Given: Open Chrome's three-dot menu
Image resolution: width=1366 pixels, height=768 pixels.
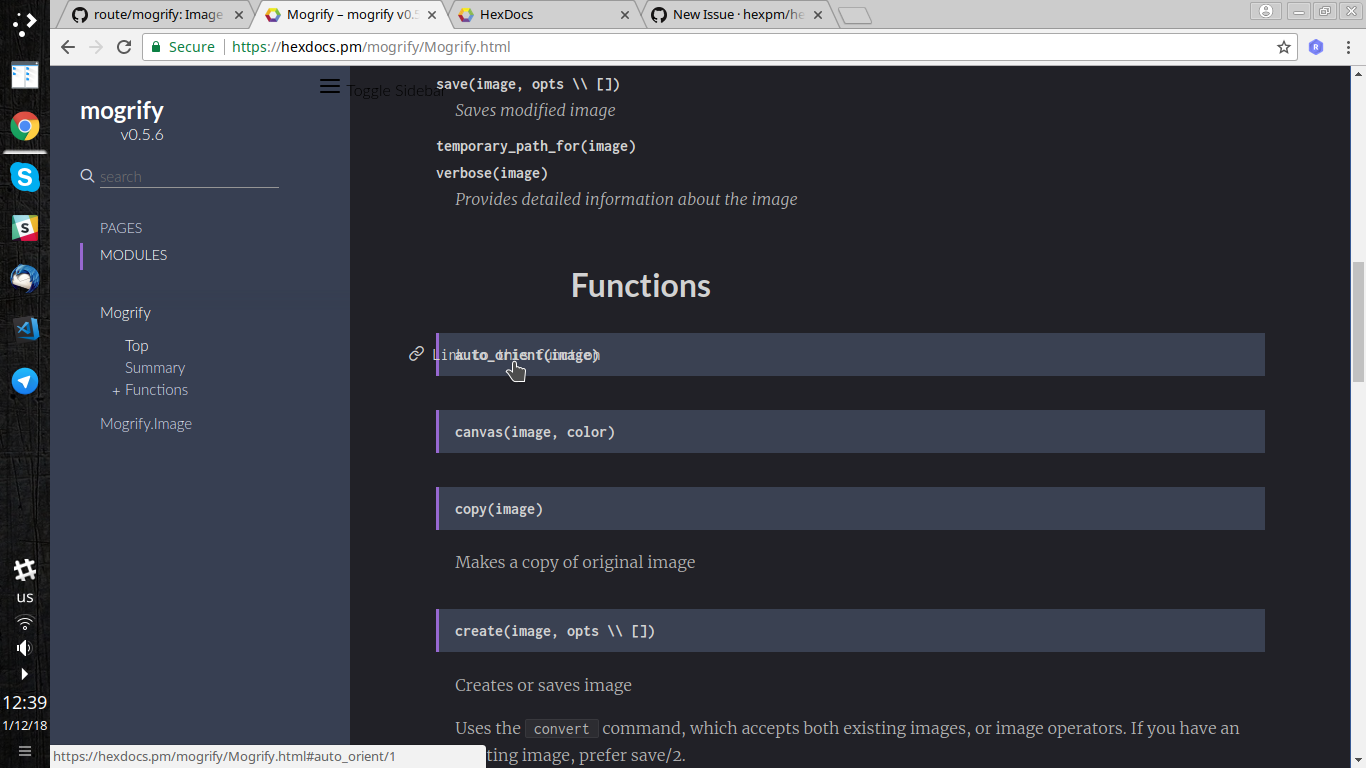Looking at the screenshot, I should [x=1348, y=47].
